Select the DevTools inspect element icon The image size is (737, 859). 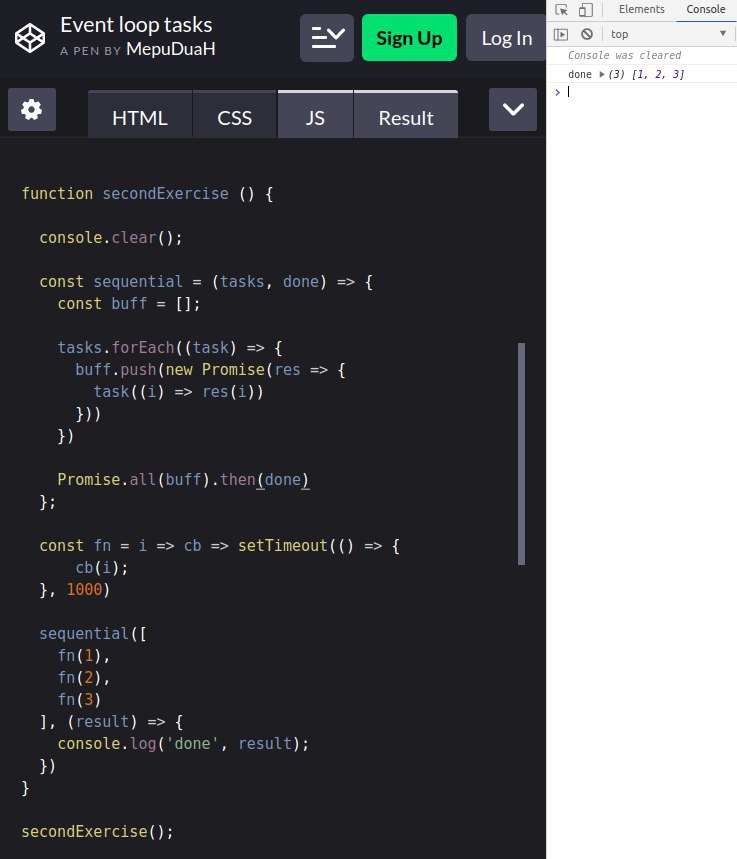[x=562, y=10]
